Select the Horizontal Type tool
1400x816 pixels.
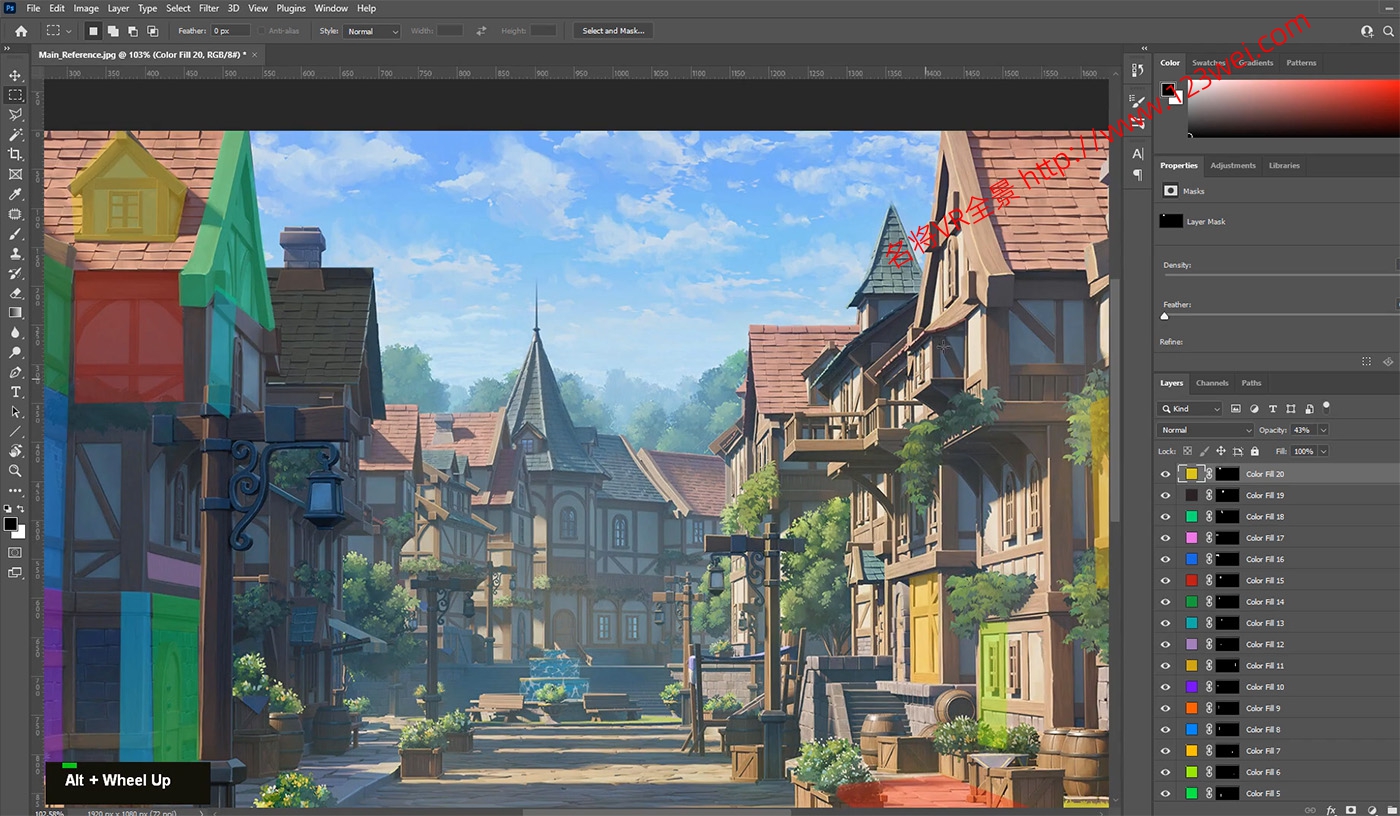click(x=15, y=392)
